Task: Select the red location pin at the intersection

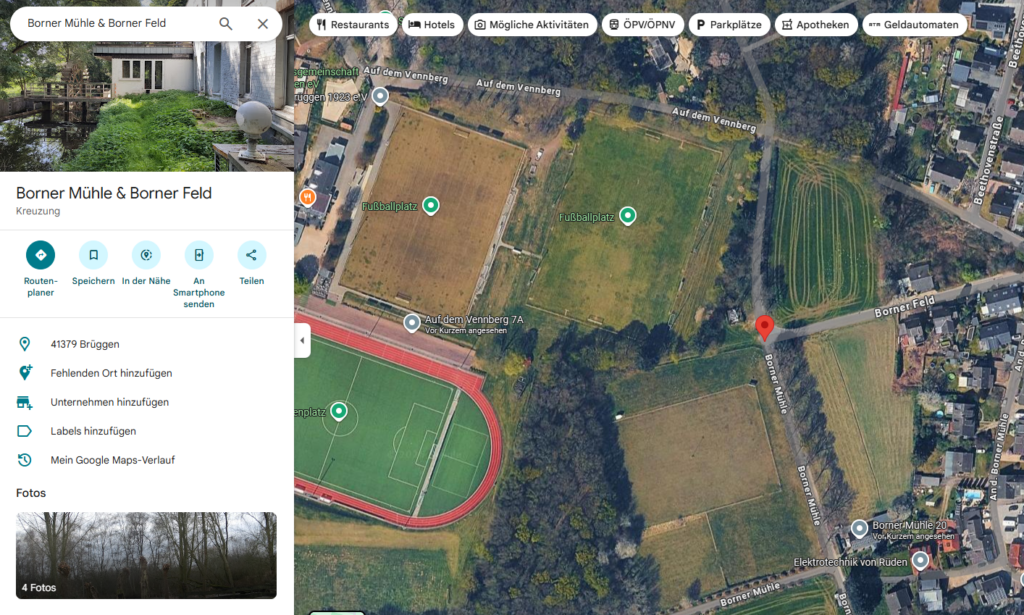Action: click(x=765, y=327)
